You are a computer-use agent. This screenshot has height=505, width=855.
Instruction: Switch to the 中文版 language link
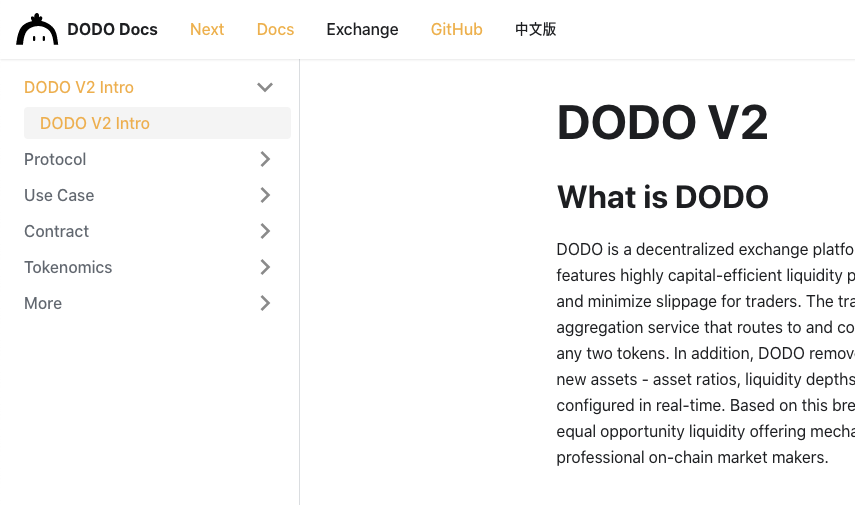point(535,29)
